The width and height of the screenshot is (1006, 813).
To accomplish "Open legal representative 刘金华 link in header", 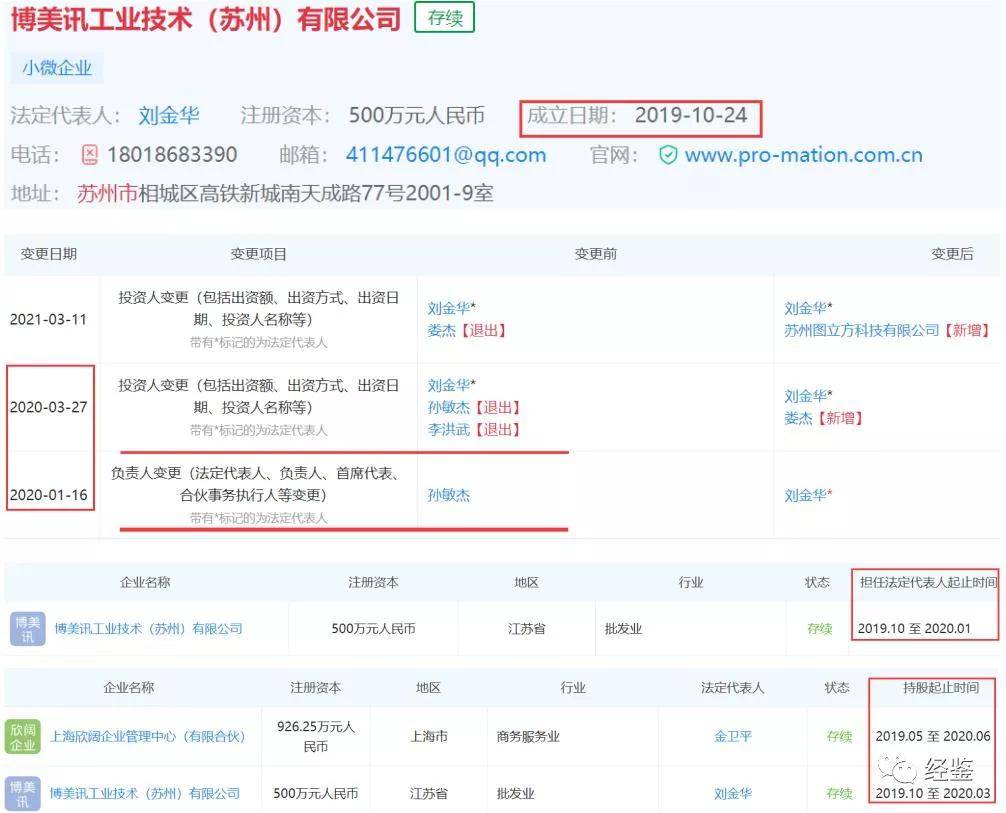I will [169, 116].
